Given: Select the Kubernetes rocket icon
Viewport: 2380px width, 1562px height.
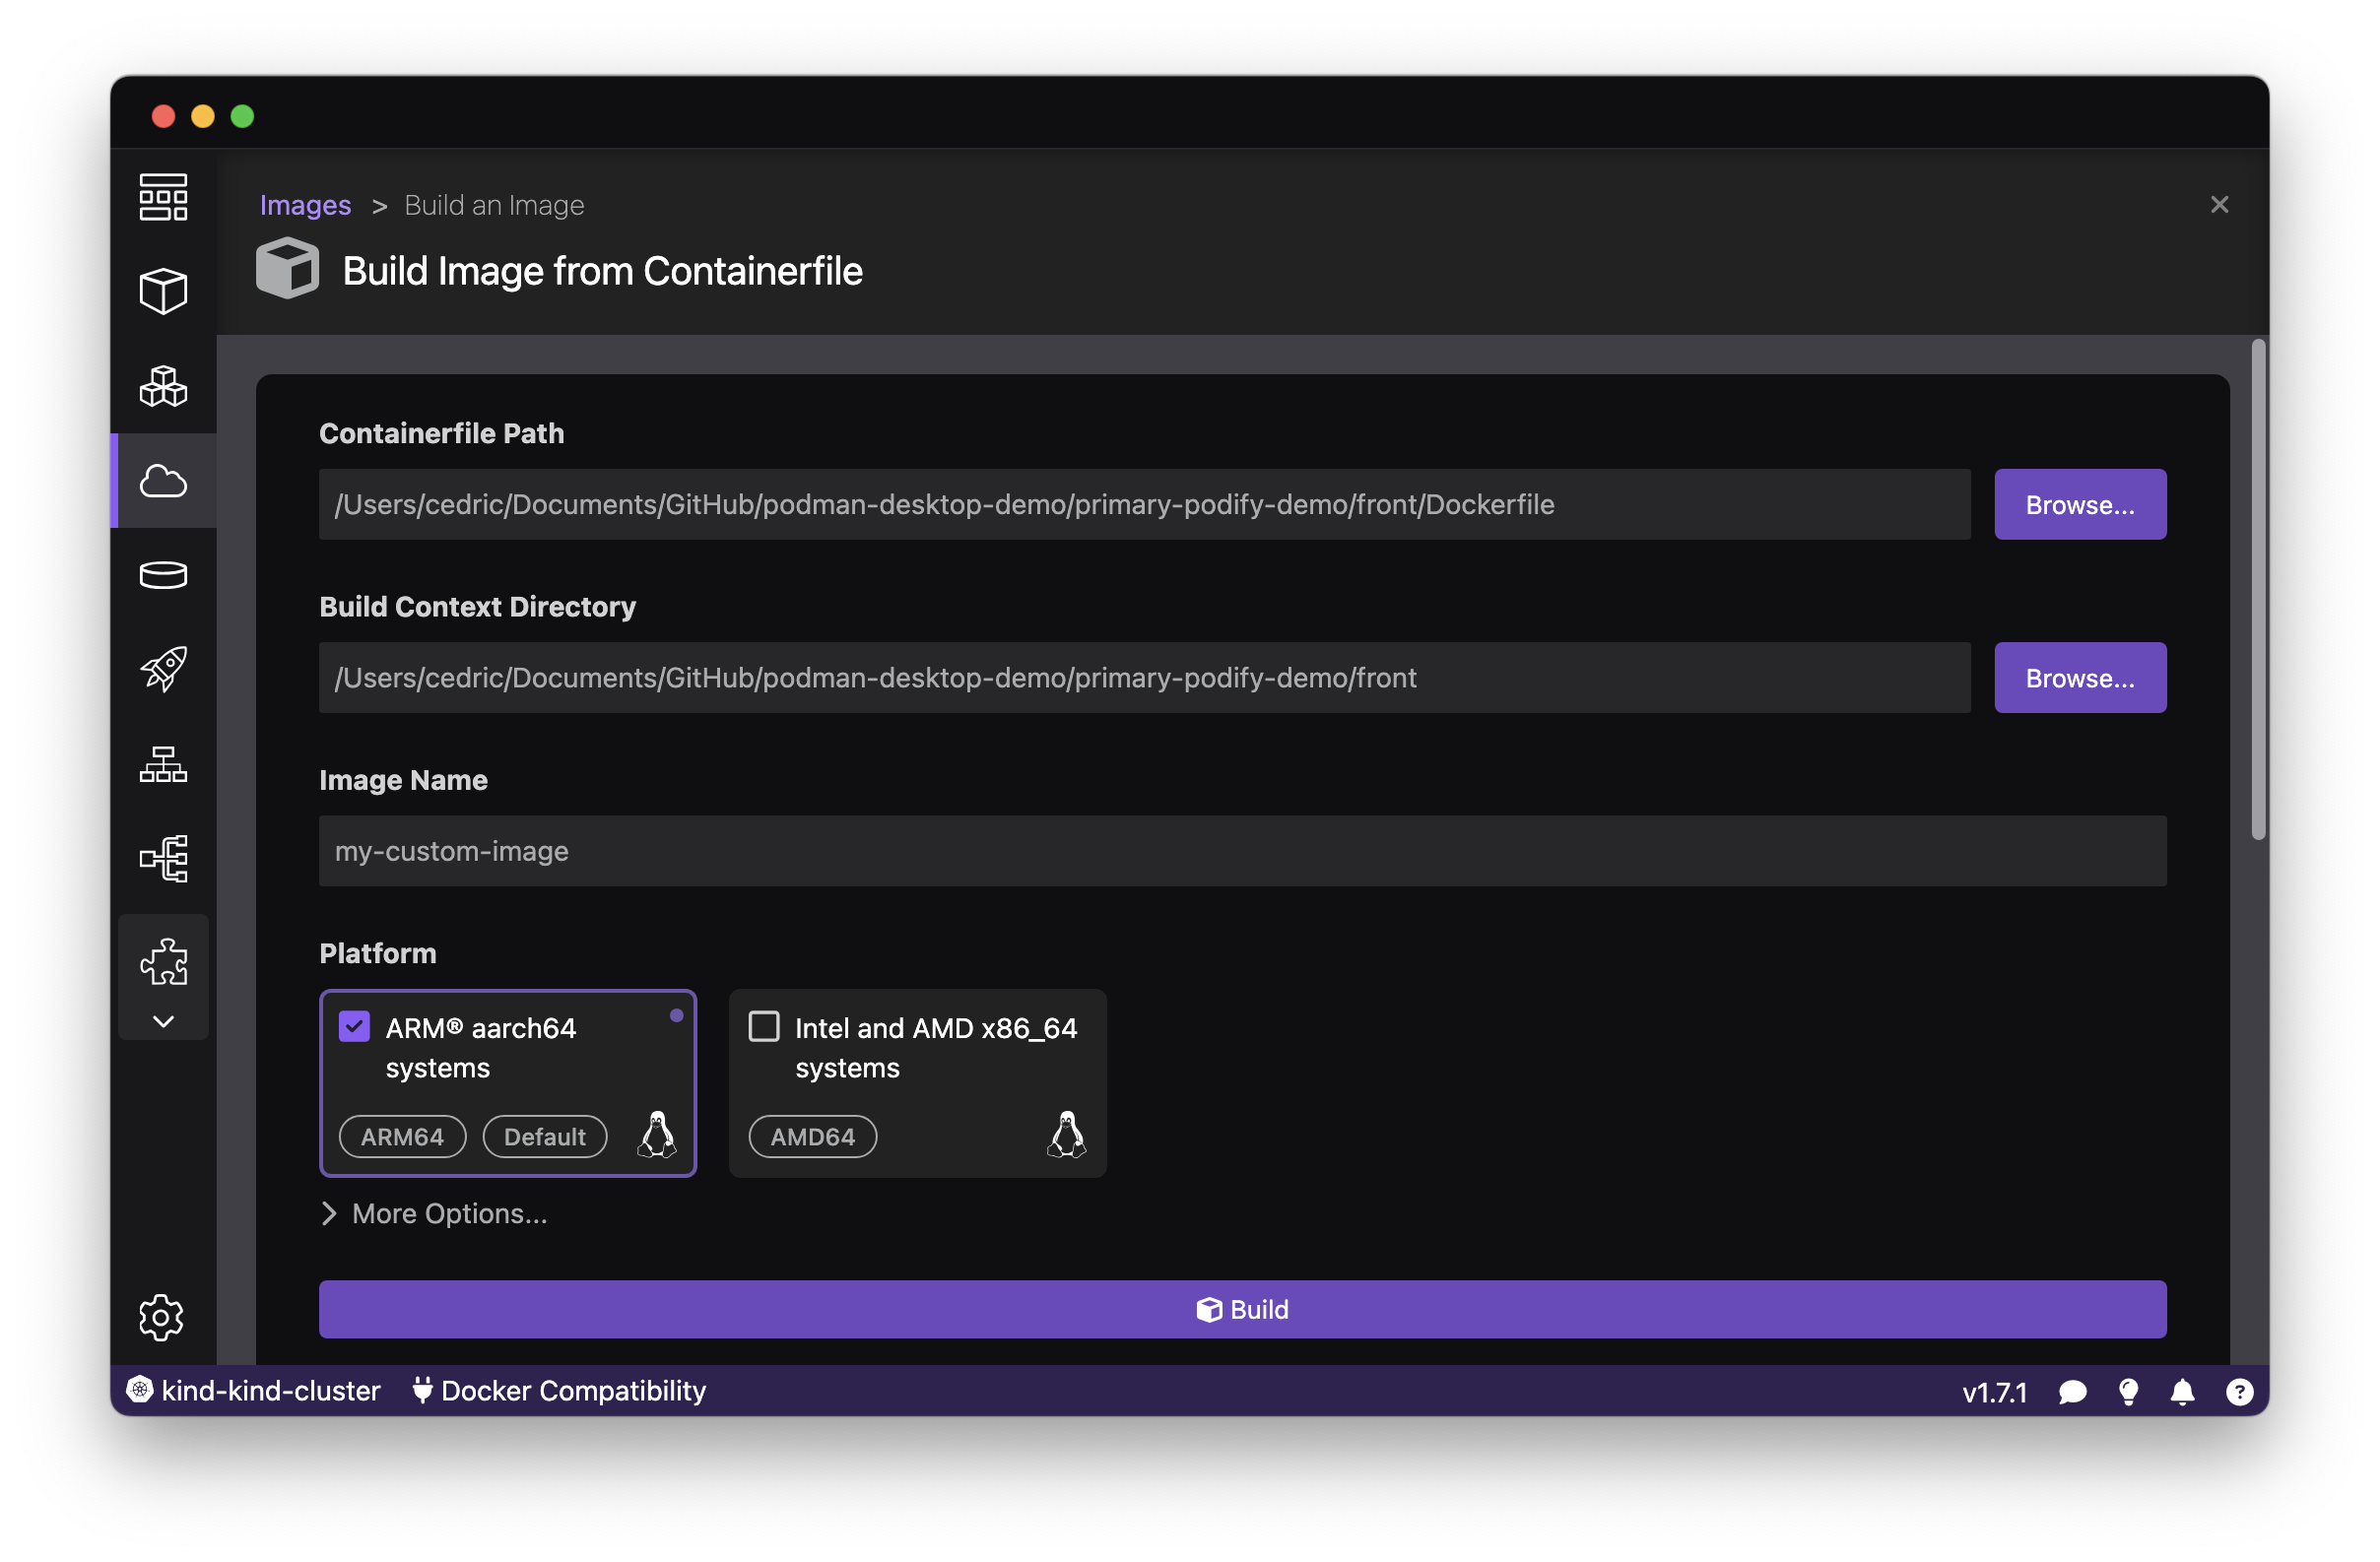Looking at the screenshot, I should 163,668.
